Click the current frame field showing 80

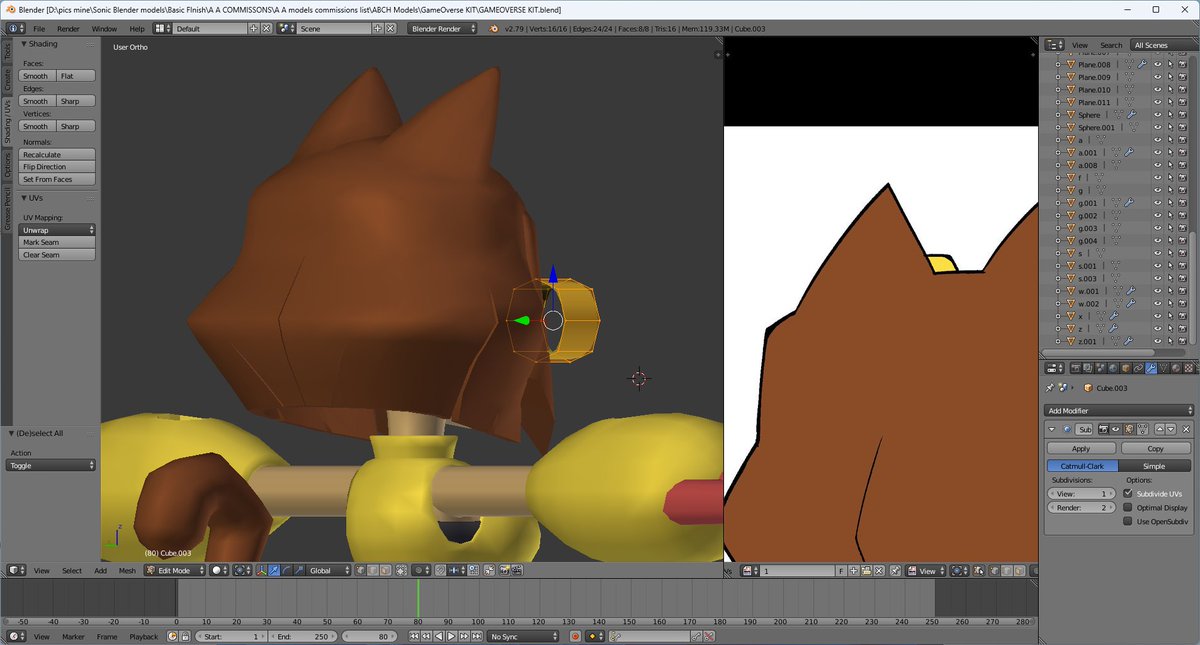click(369, 636)
